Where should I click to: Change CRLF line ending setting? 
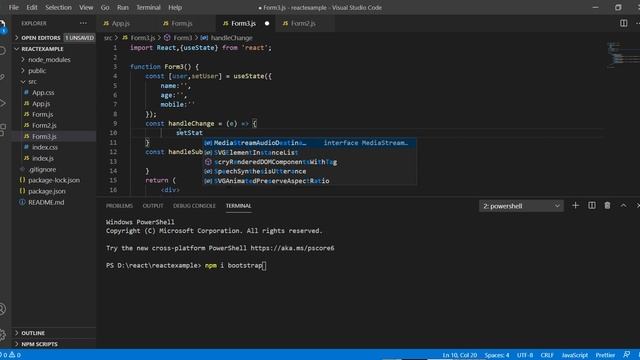pos(547,355)
